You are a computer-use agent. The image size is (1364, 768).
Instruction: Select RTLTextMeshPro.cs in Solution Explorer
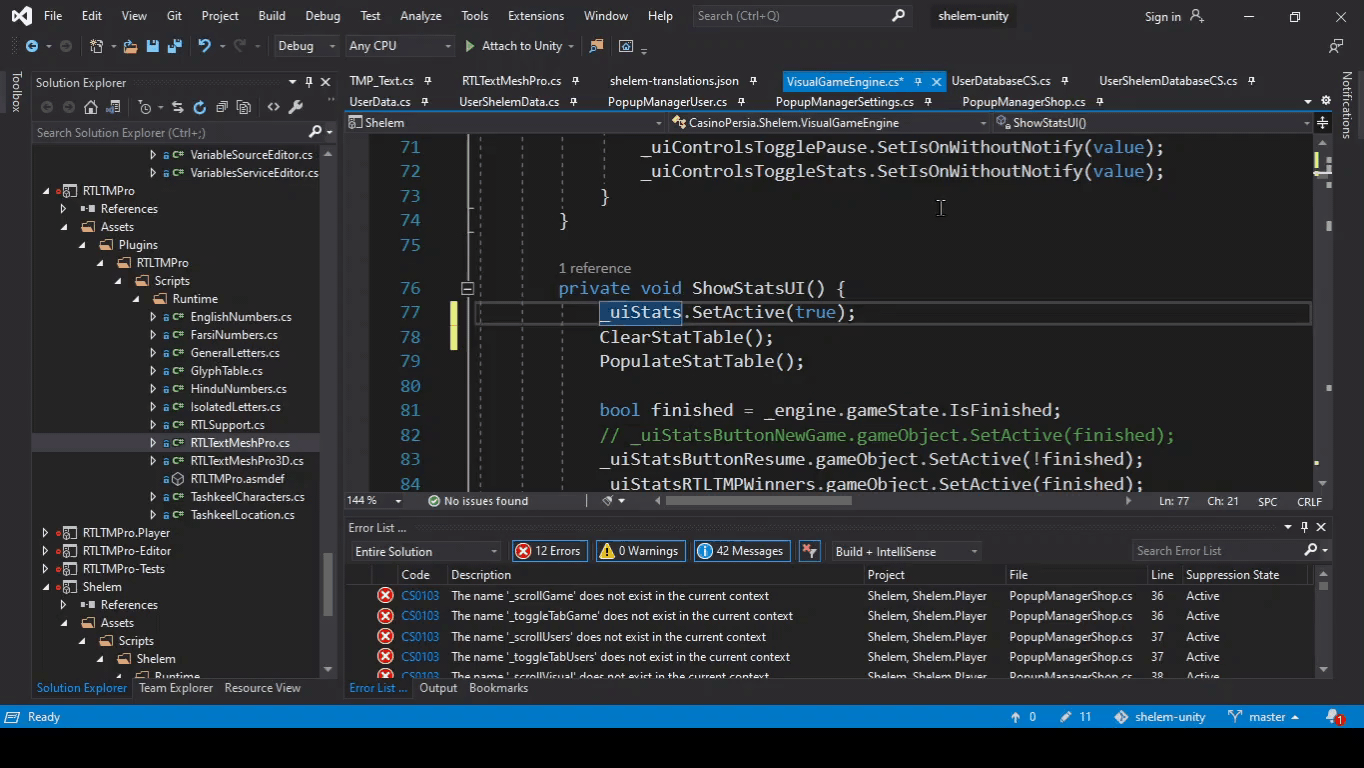240,443
